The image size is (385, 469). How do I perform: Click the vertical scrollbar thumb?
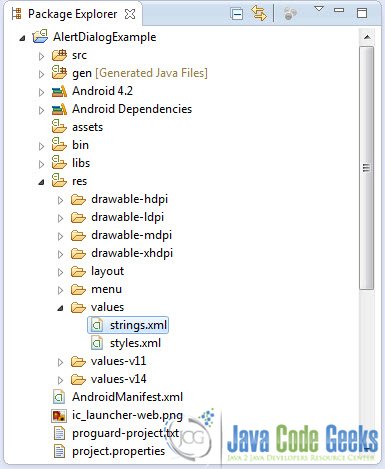pyautogui.click(x=367, y=168)
